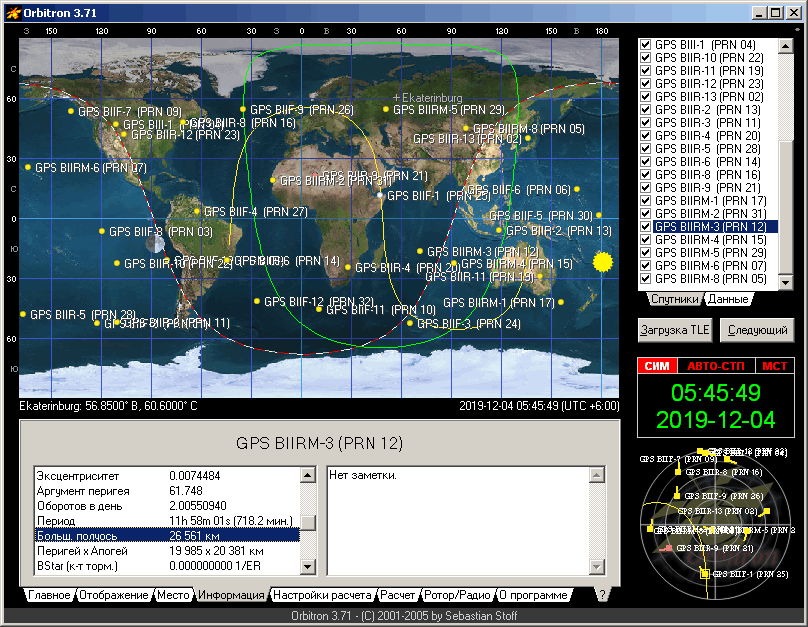Open the question mark help tab

tap(602, 595)
